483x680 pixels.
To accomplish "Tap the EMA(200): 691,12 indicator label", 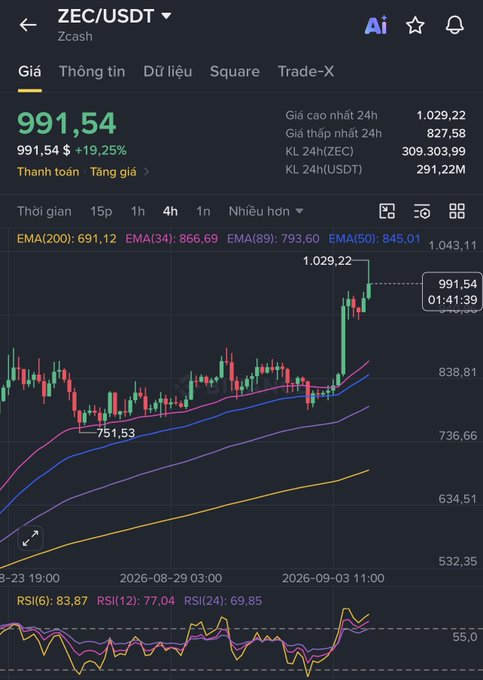I will [67, 239].
